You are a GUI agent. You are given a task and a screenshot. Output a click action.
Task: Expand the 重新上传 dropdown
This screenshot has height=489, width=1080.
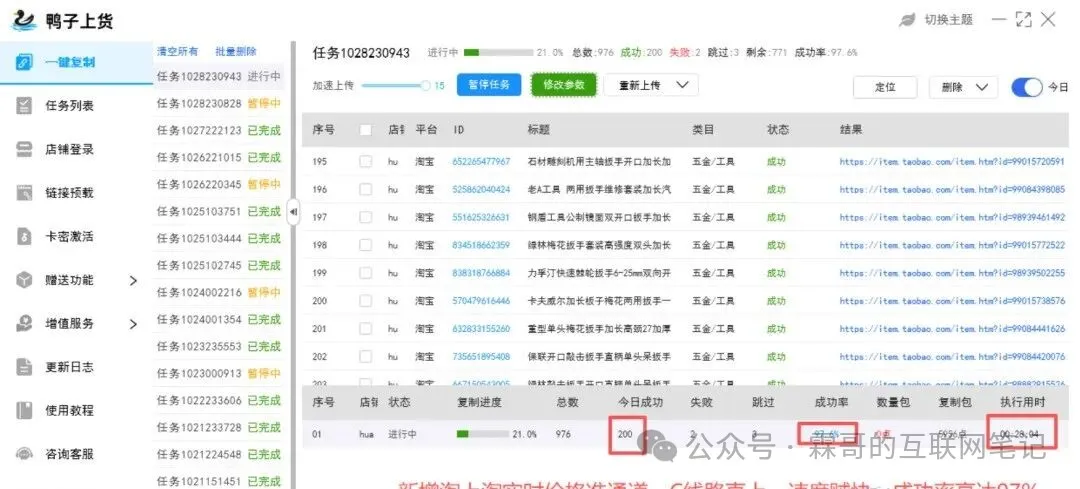(x=650, y=85)
